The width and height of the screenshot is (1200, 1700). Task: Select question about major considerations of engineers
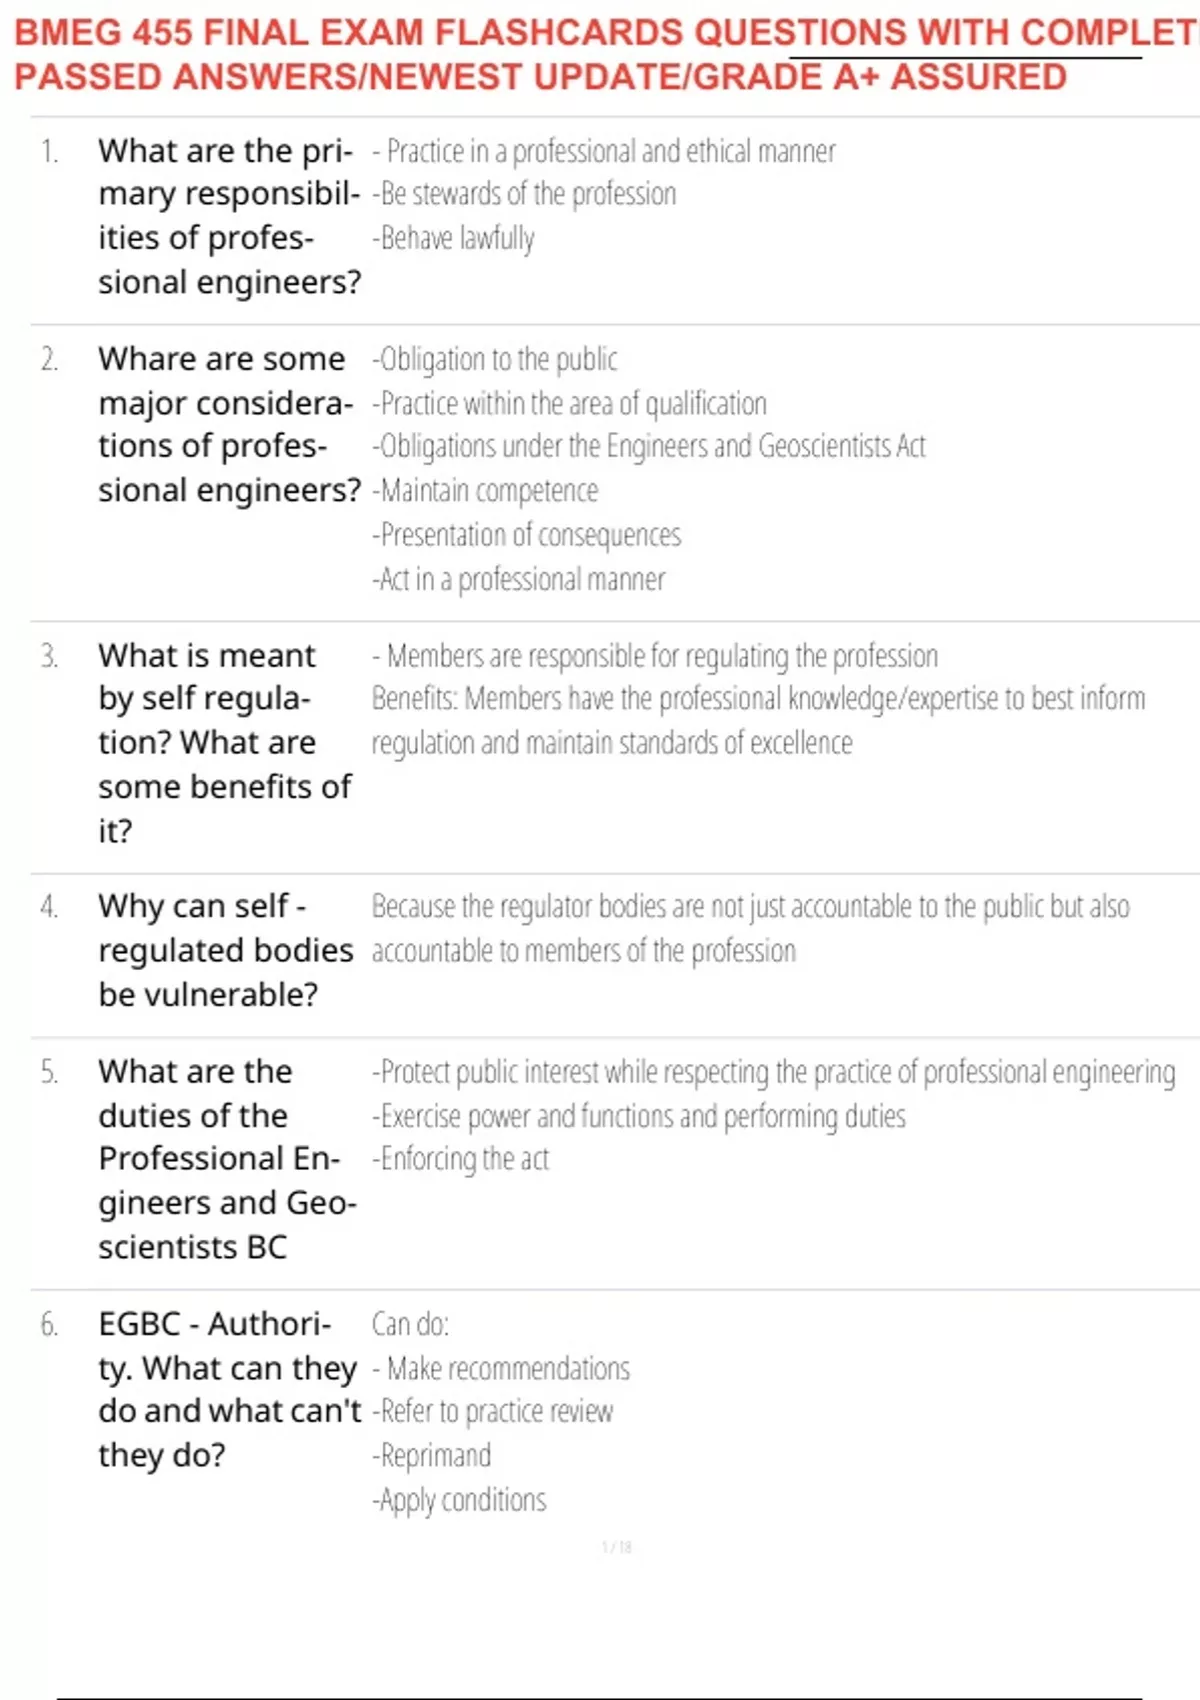pyautogui.click(x=229, y=424)
